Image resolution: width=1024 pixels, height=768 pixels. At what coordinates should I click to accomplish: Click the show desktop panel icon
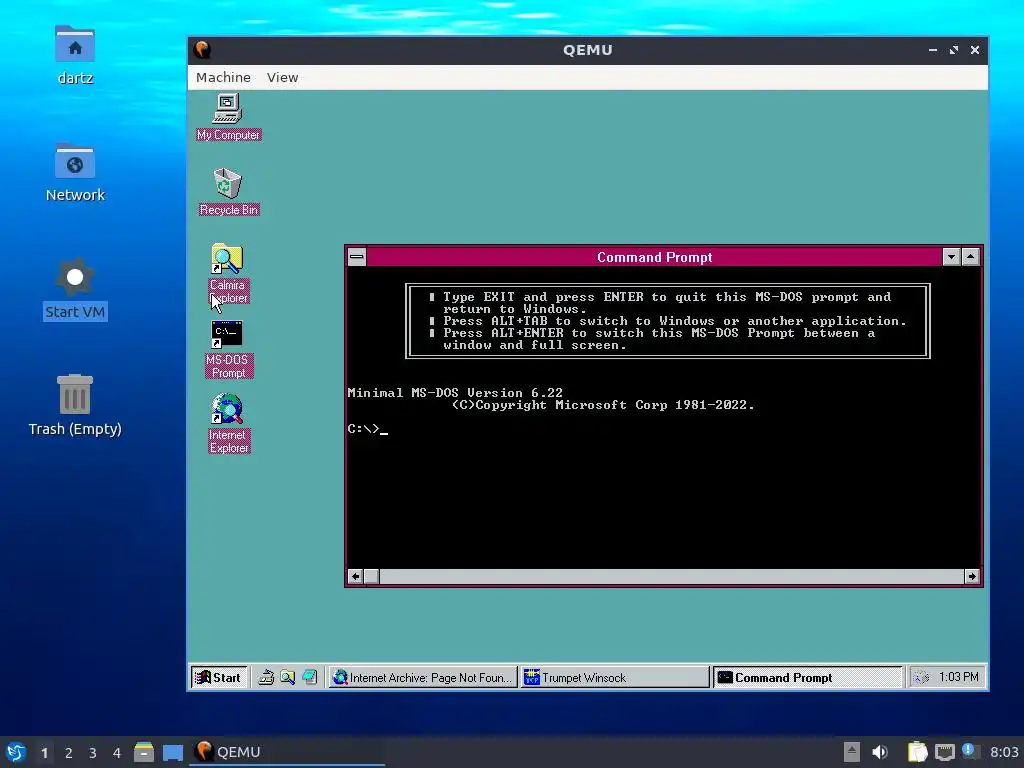[x=173, y=752]
